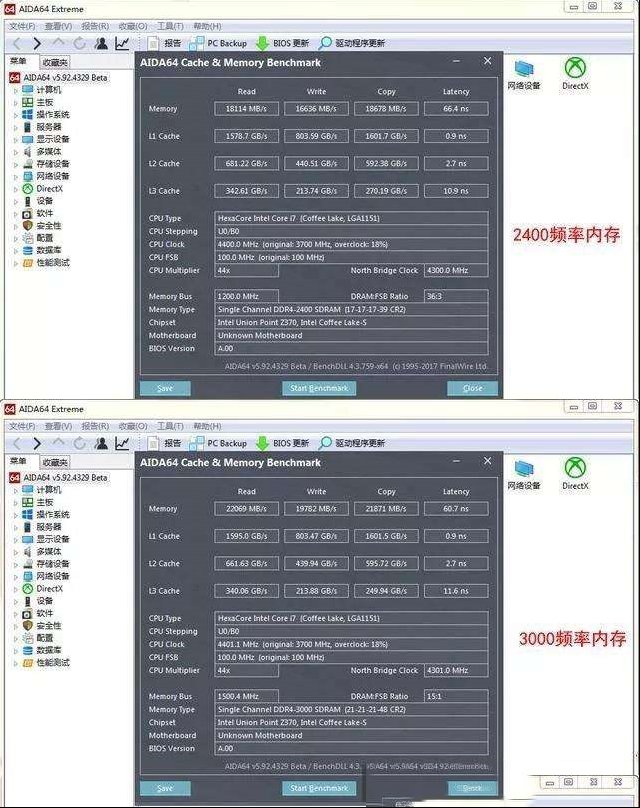Click the forward arrow in lower AIDA64 toolbar
640x808 pixels.
pos(36,443)
